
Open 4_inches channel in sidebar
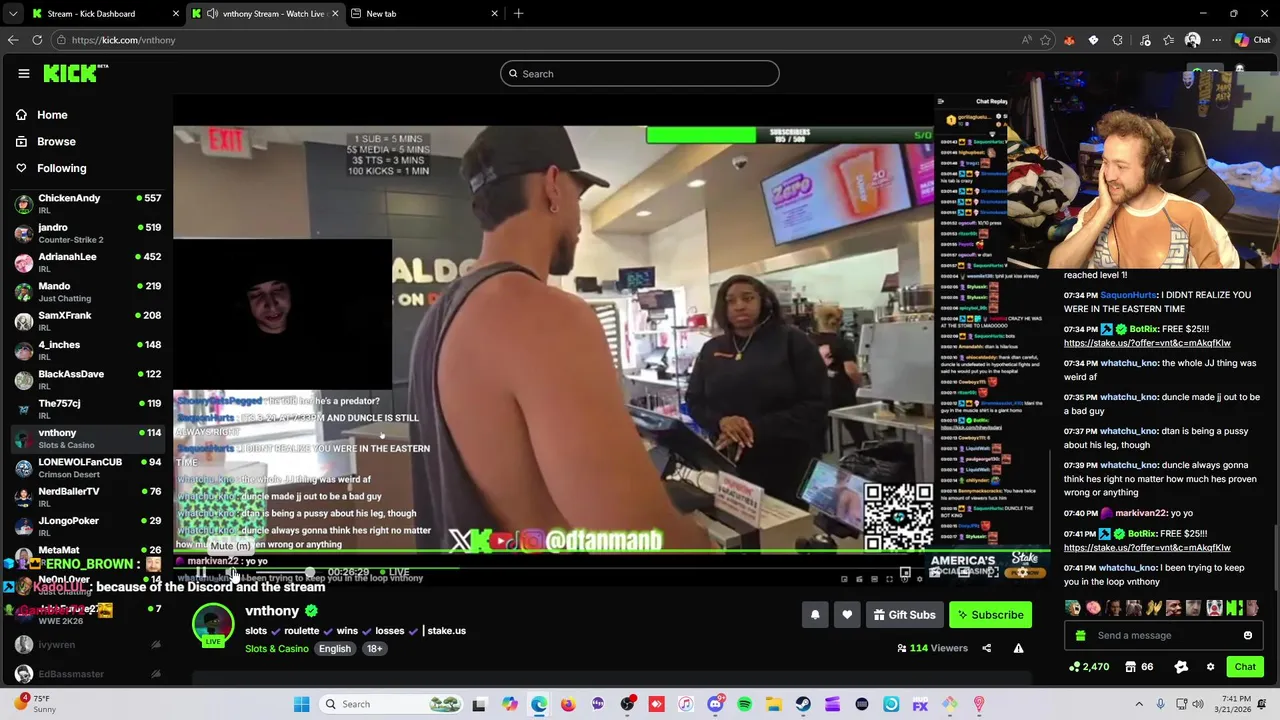(x=88, y=350)
